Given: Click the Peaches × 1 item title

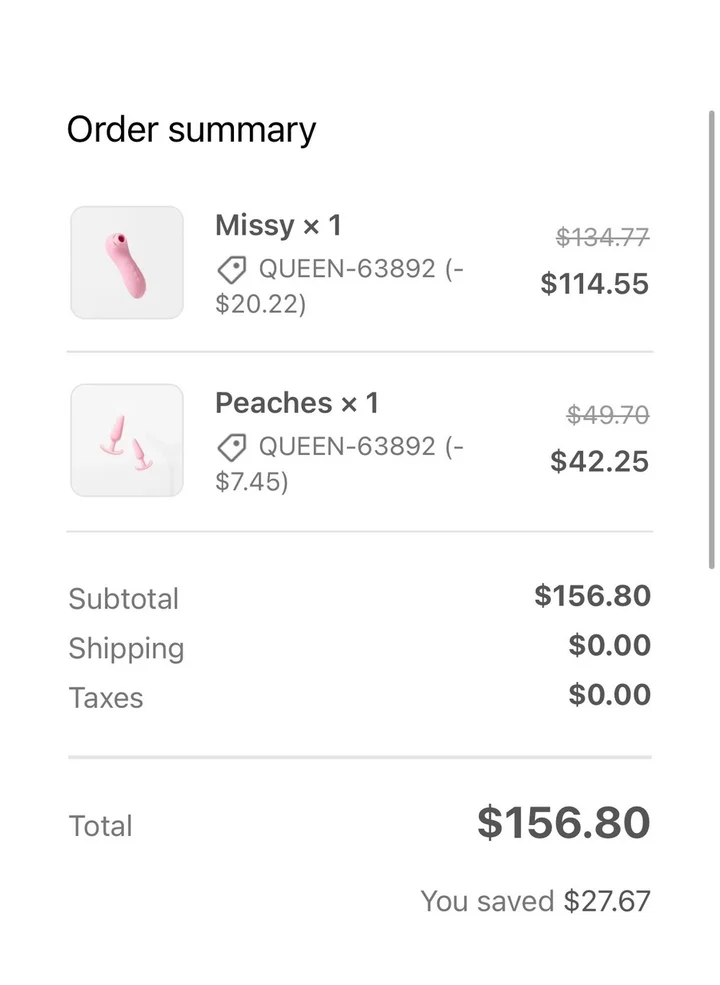Looking at the screenshot, I should coord(297,403).
